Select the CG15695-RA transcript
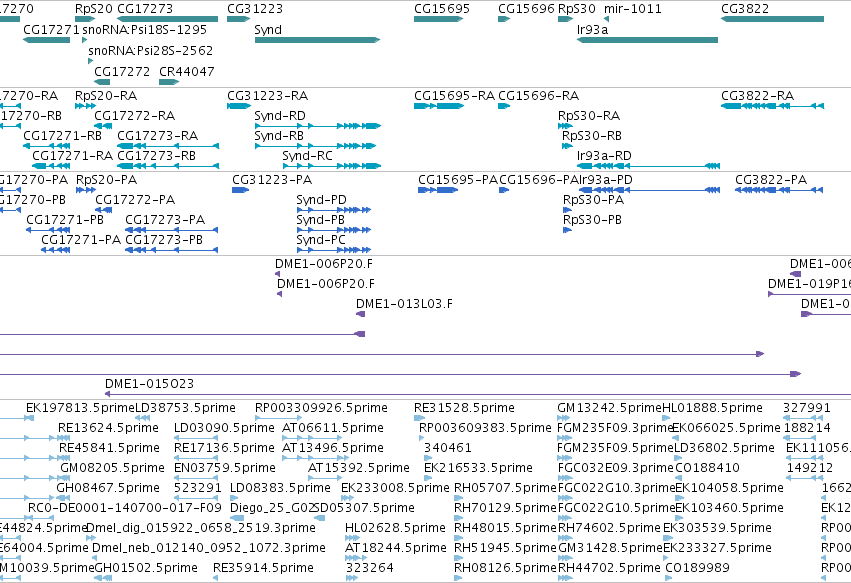The width and height of the screenshot is (851, 583). tap(439, 106)
